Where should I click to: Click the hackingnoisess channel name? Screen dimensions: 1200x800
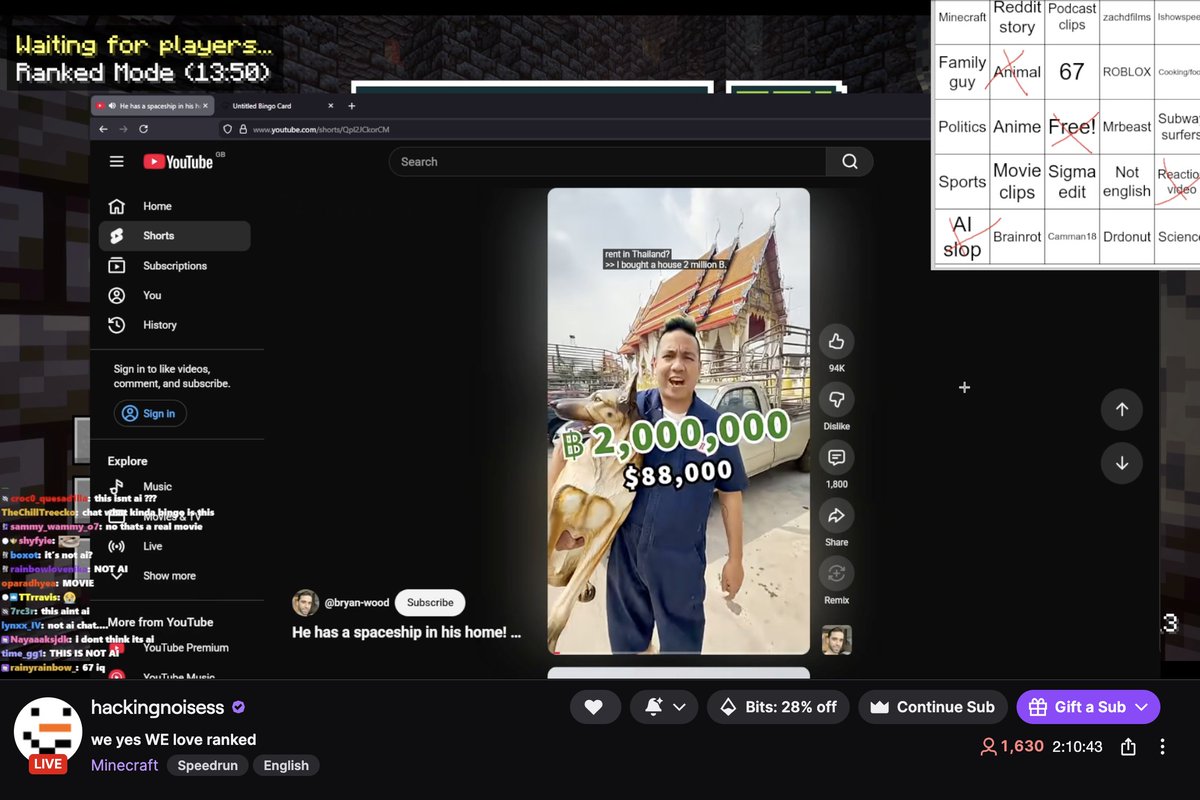(x=158, y=707)
